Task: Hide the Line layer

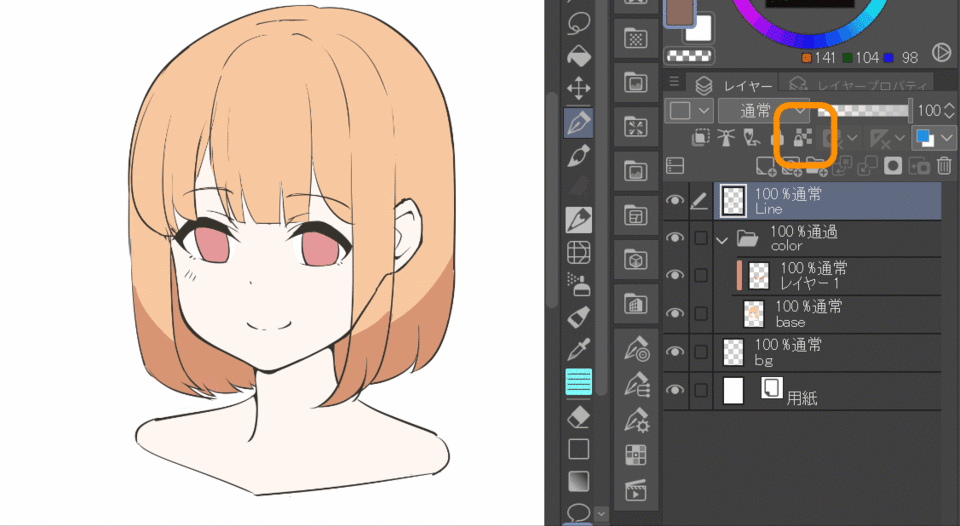Action: click(x=675, y=200)
